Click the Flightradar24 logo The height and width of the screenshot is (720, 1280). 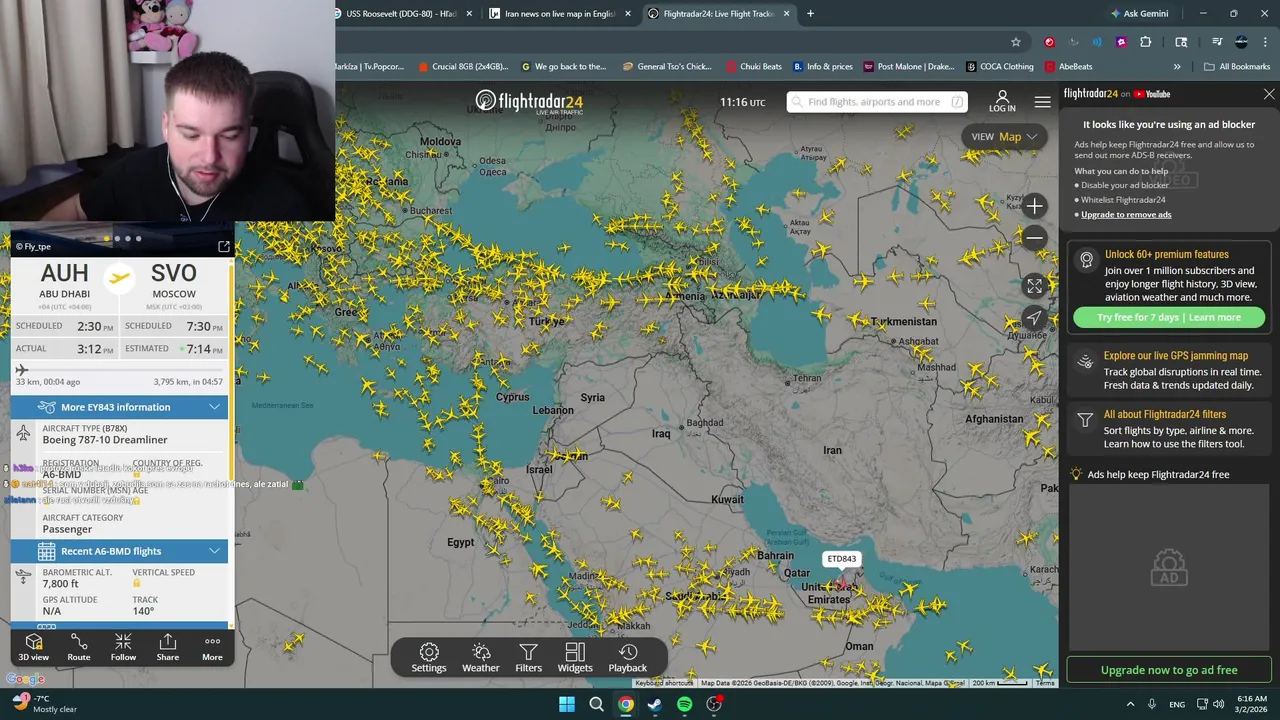(529, 102)
